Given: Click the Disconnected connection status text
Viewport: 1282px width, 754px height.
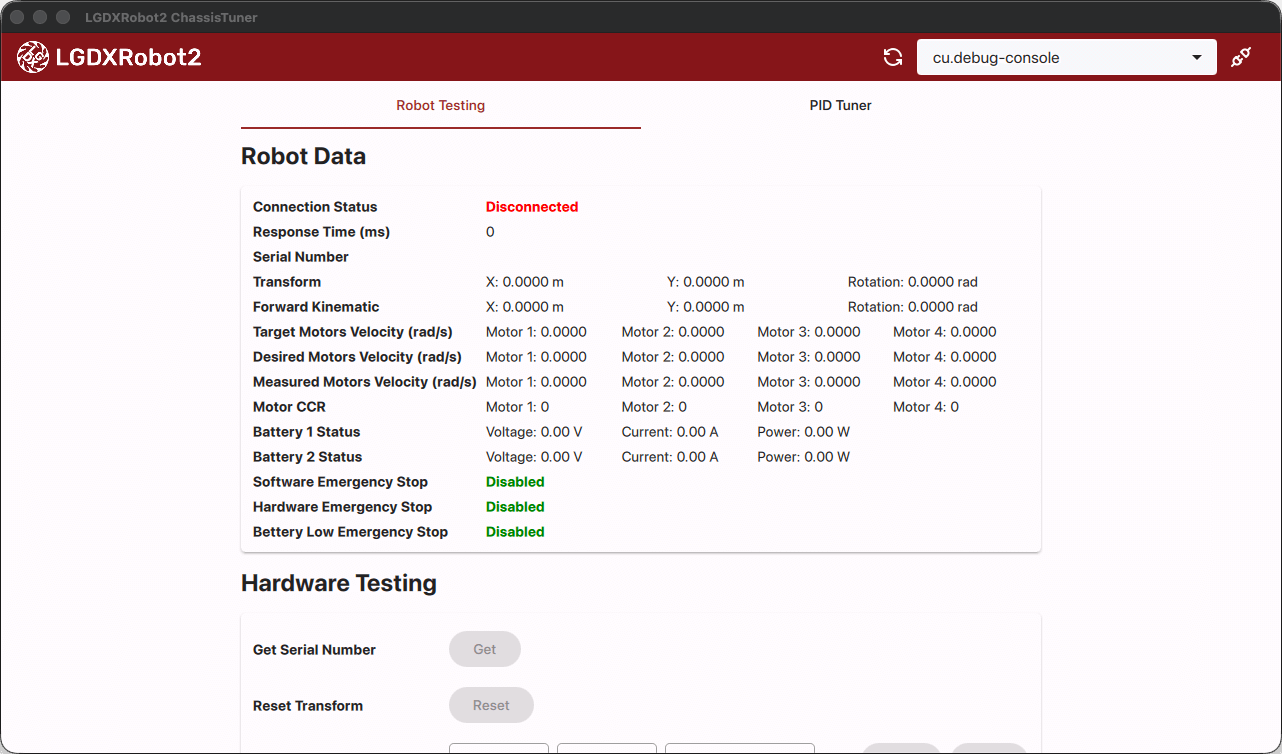Looking at the screenshot, I should point(531,207).
